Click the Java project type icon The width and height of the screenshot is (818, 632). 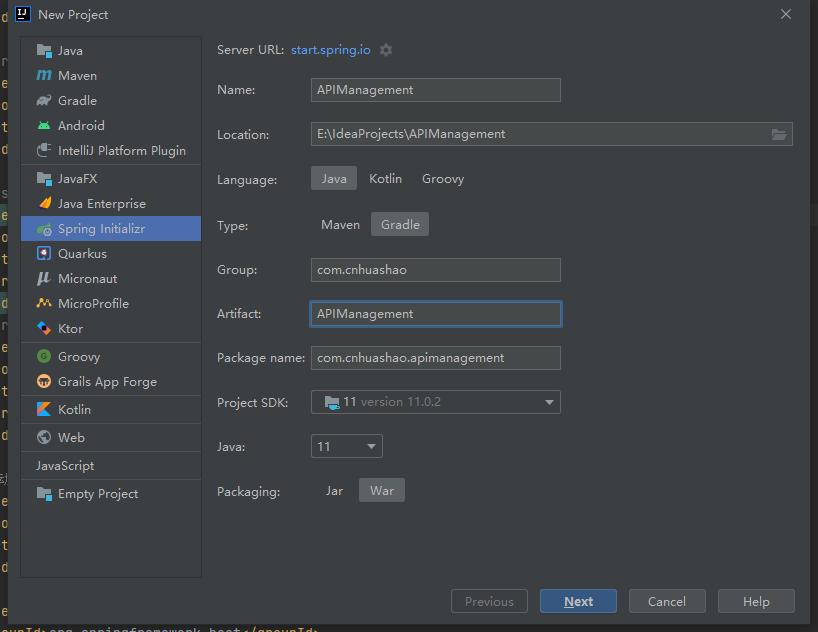44,51
